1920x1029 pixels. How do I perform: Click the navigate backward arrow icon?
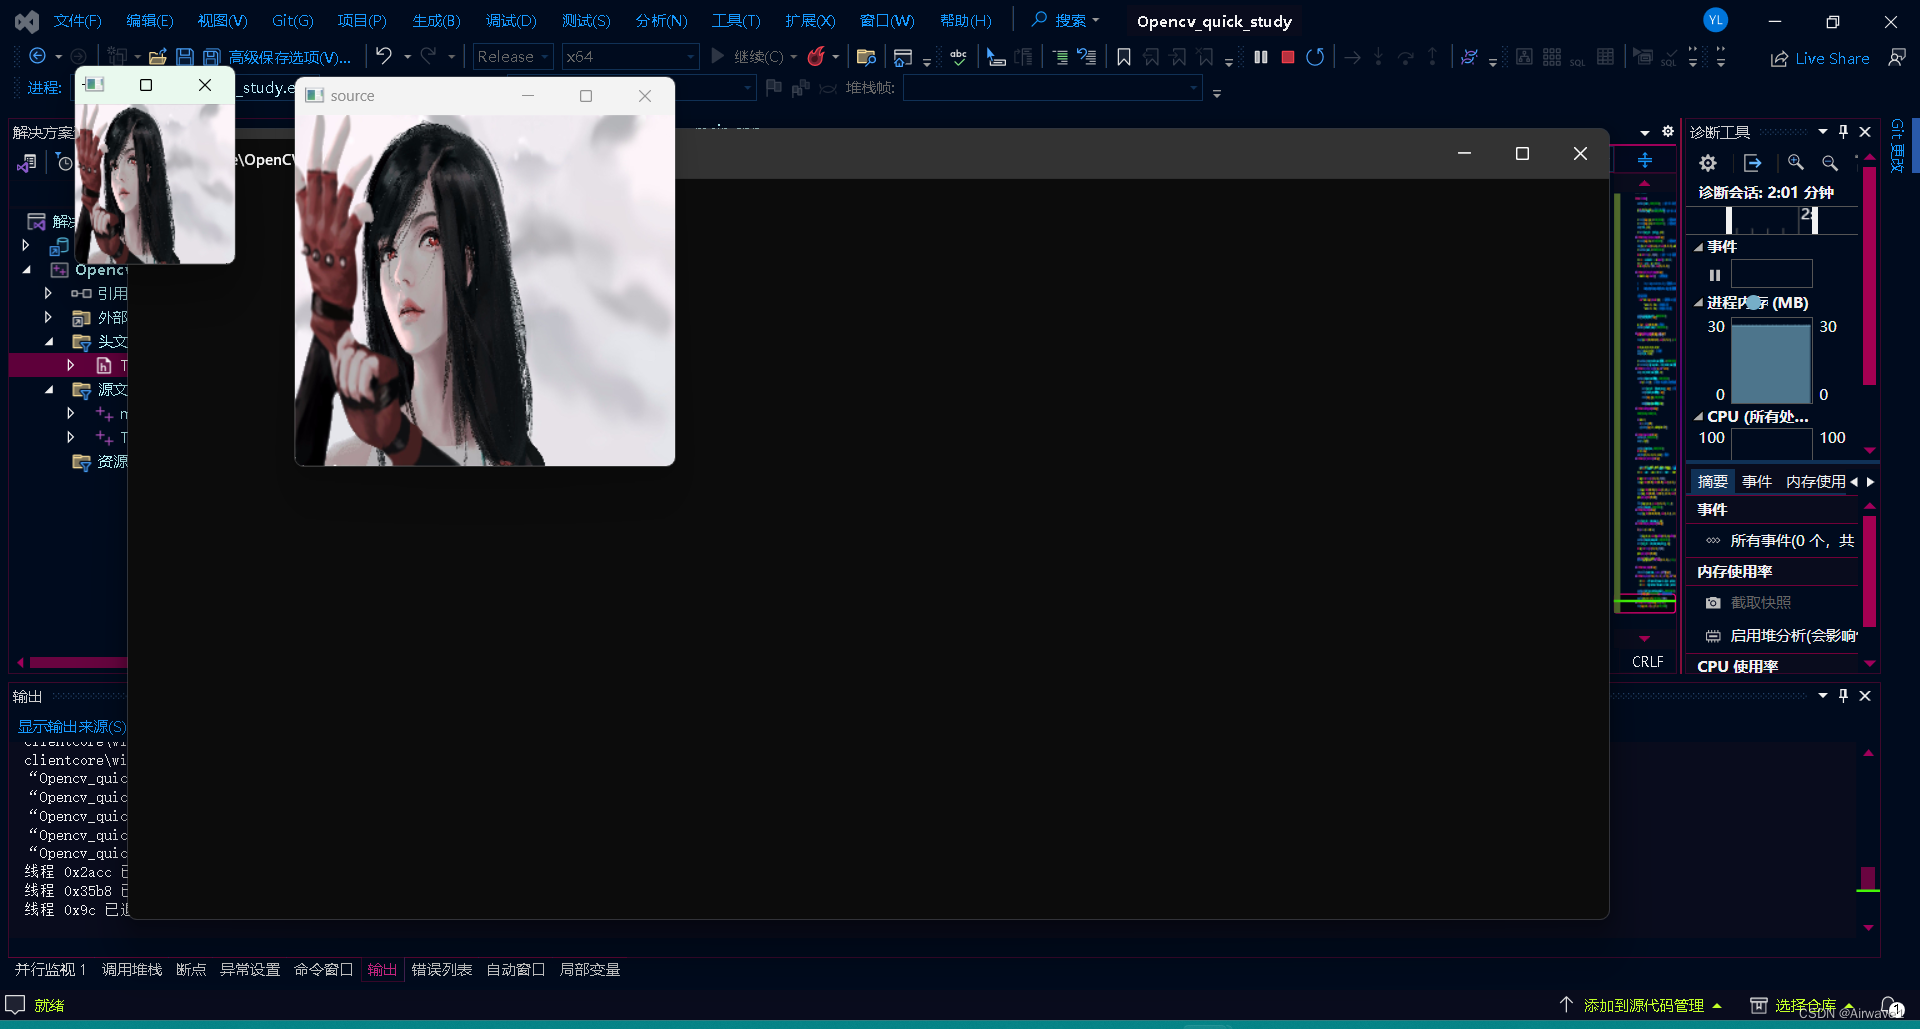point(38,57)
